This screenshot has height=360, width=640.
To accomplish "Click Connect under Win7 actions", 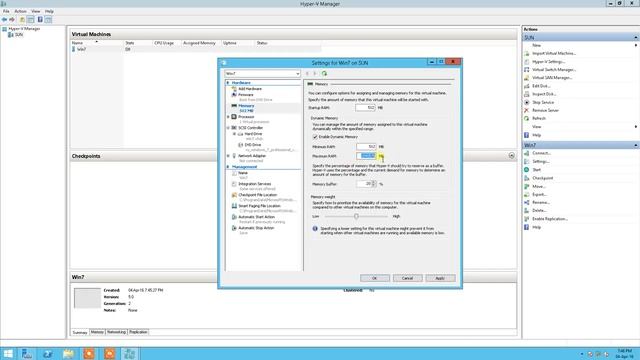I will [x=541, y=153].
